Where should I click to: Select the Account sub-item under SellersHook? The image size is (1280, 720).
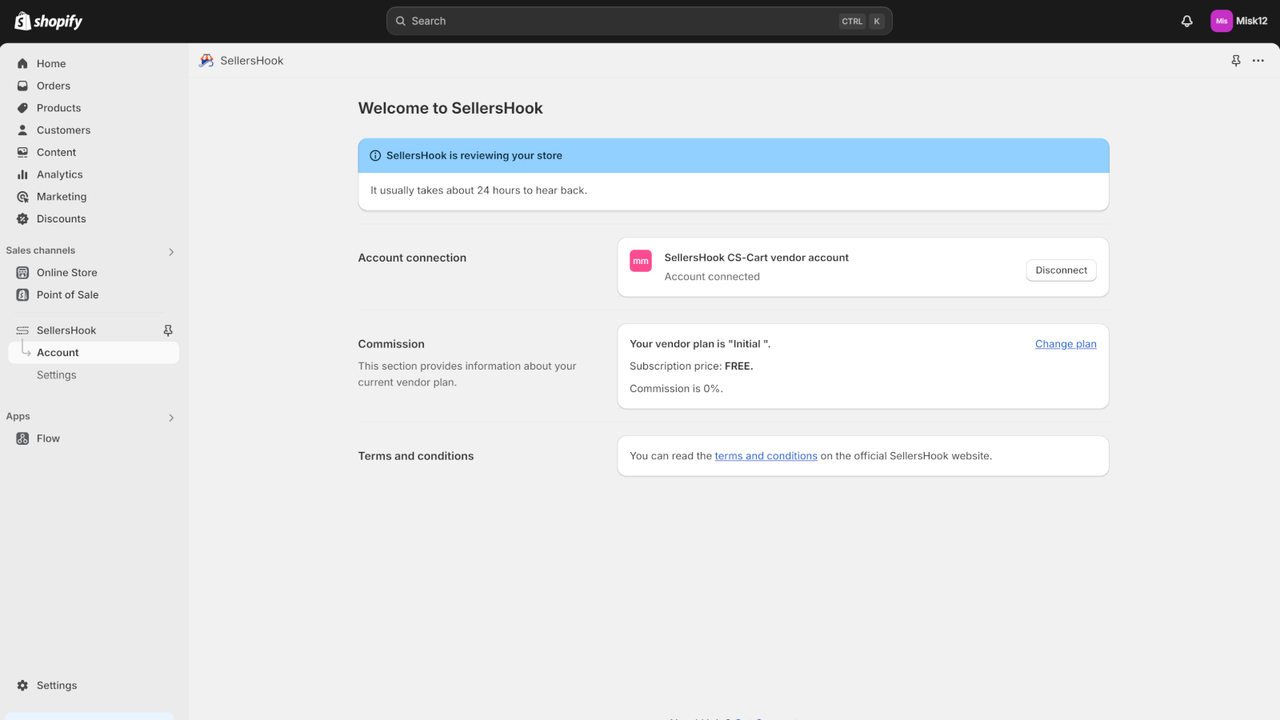pyautogui.click(x=94, y=353)
